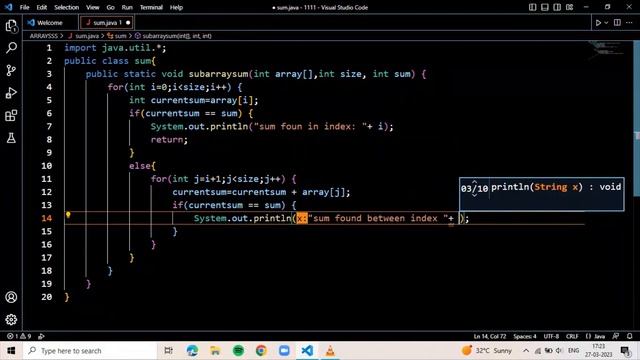The image size is (640, 360).
Task: Open the Go menu
Action: 111,7
